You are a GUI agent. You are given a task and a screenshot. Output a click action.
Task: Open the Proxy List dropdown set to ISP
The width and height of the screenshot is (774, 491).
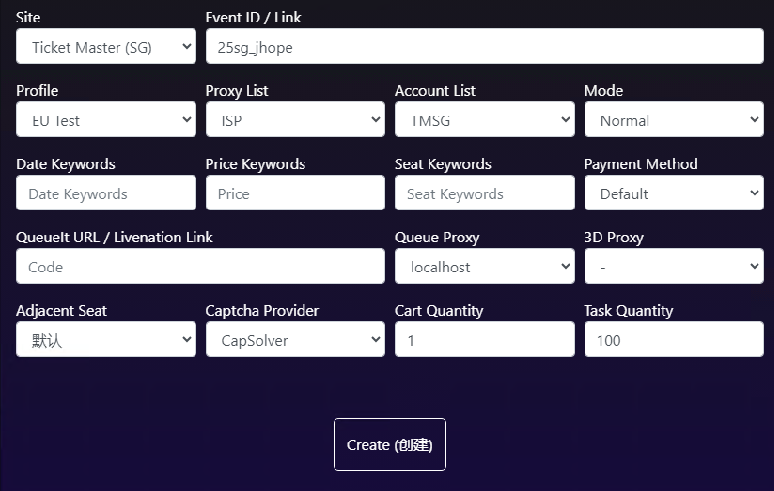click(294, 120)
